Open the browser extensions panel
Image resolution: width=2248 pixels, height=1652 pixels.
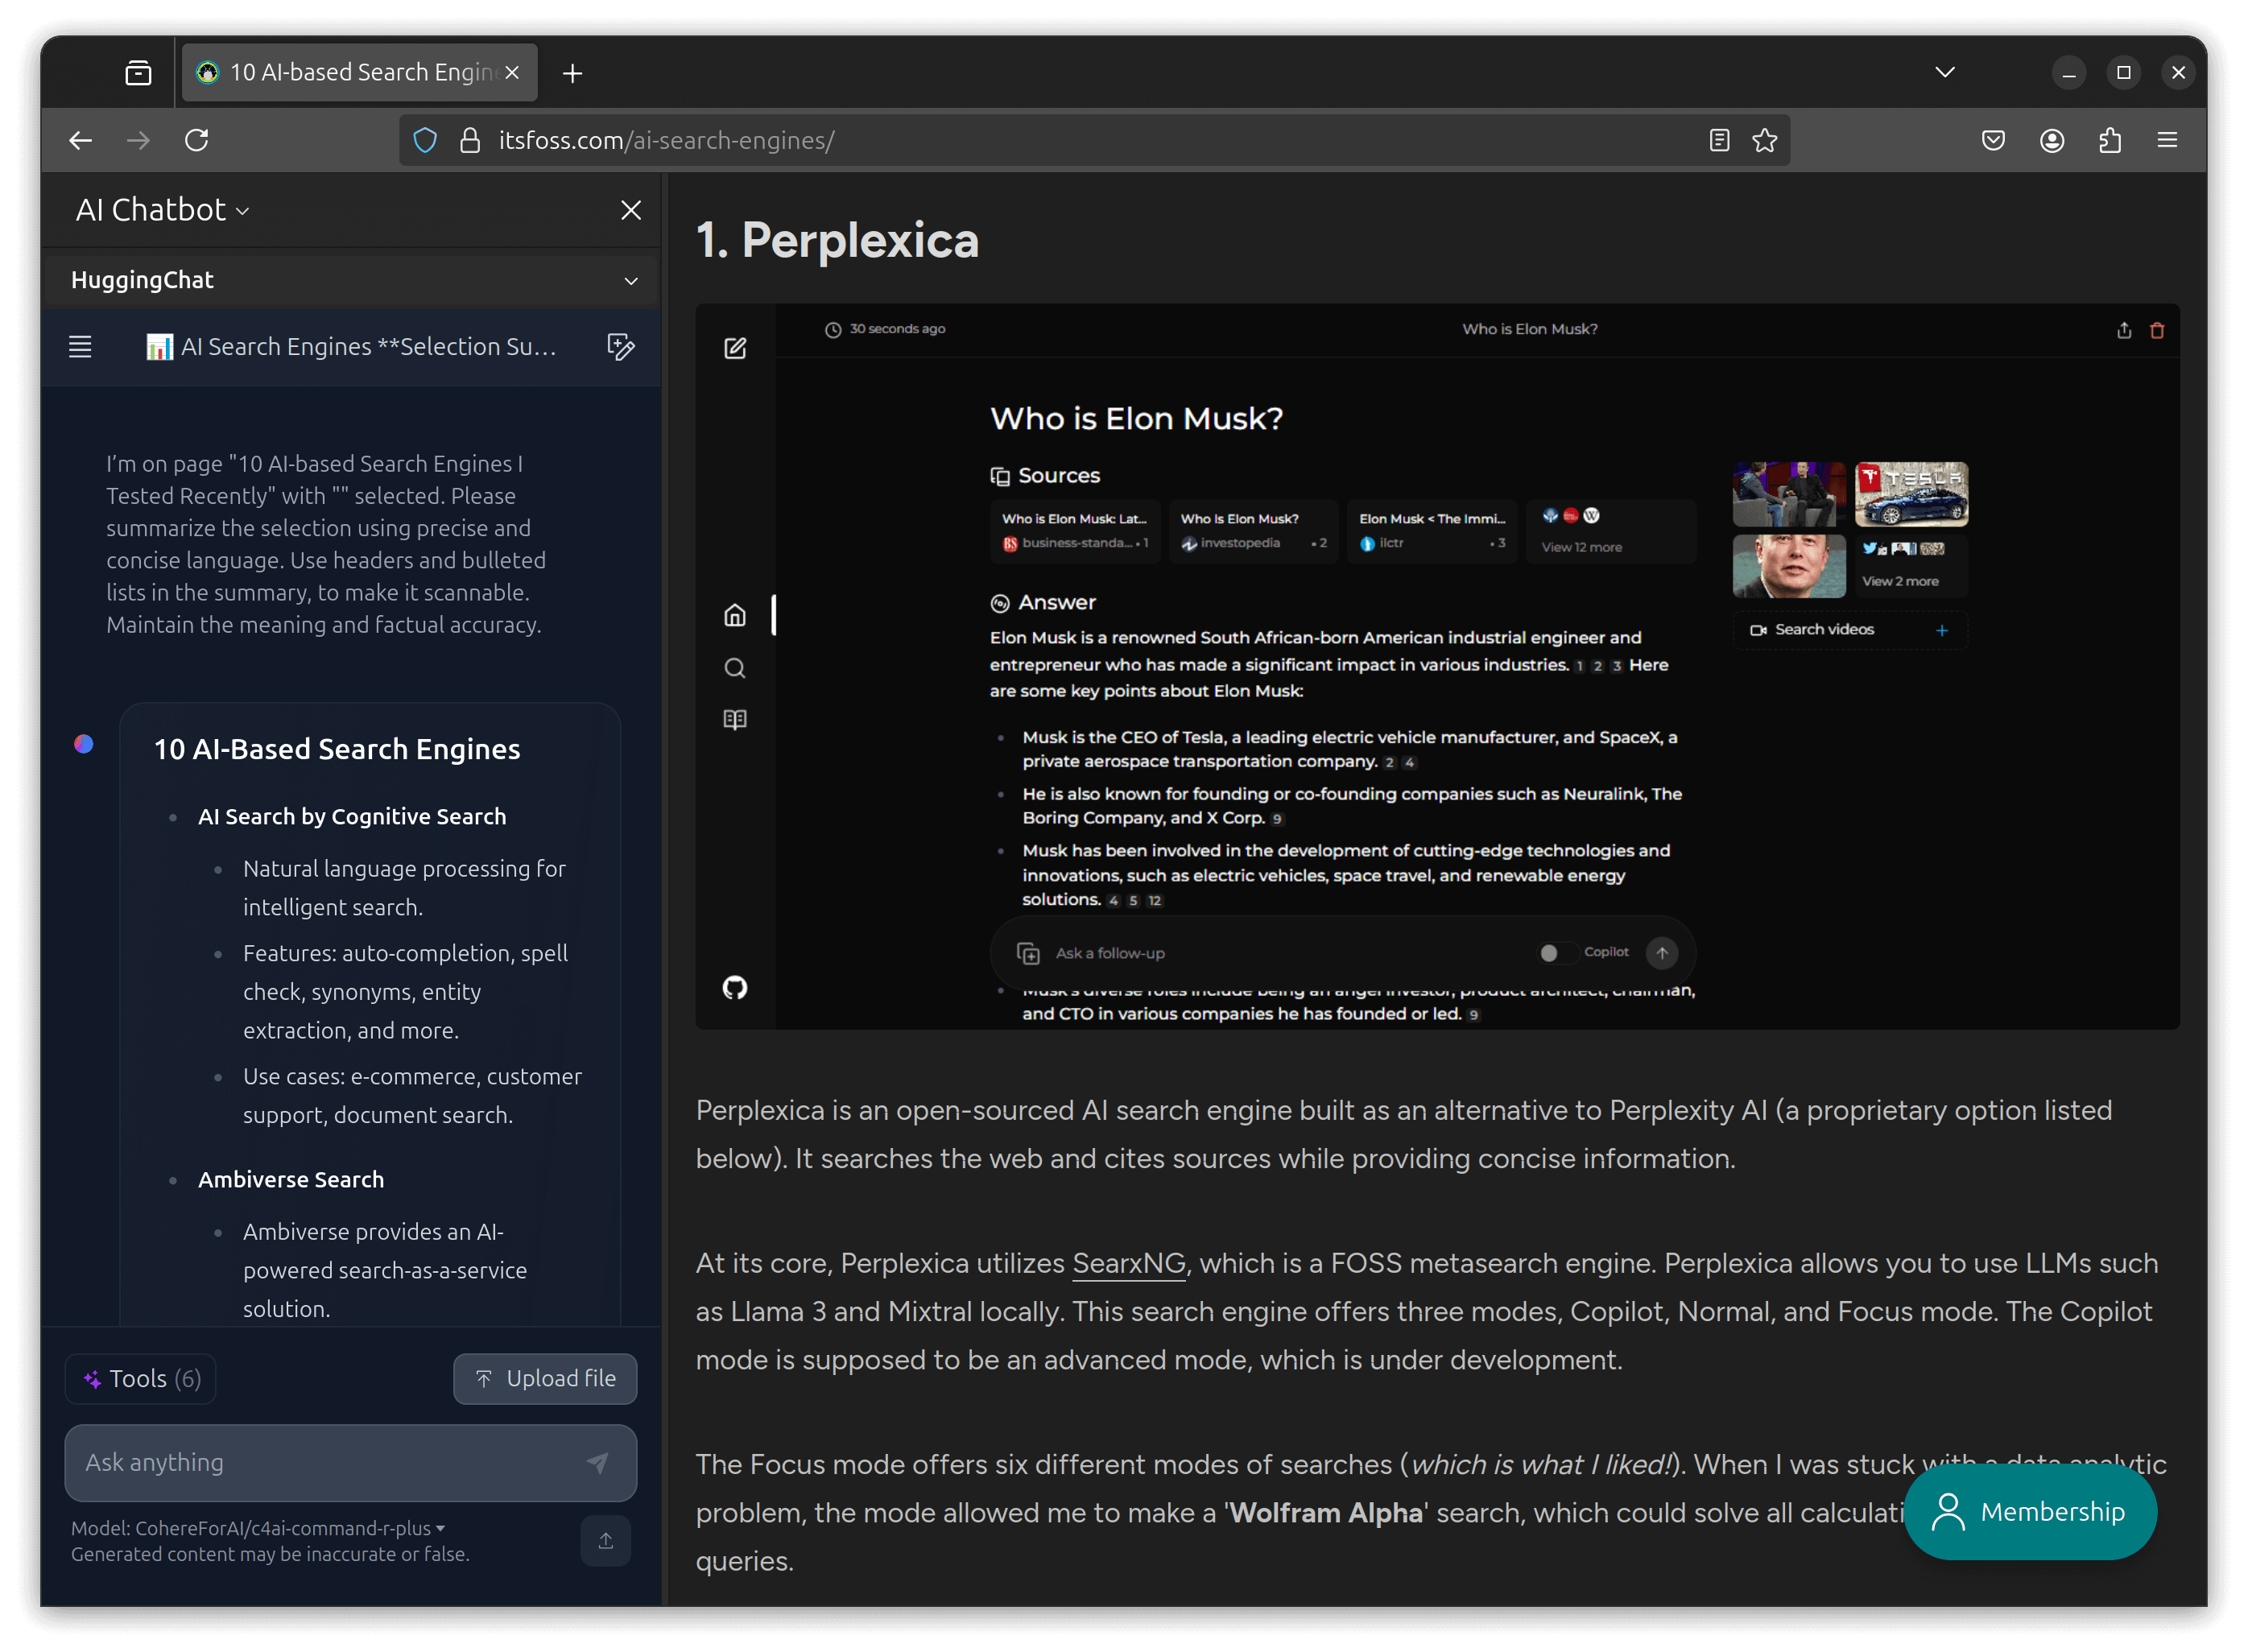click(2110, 140)
